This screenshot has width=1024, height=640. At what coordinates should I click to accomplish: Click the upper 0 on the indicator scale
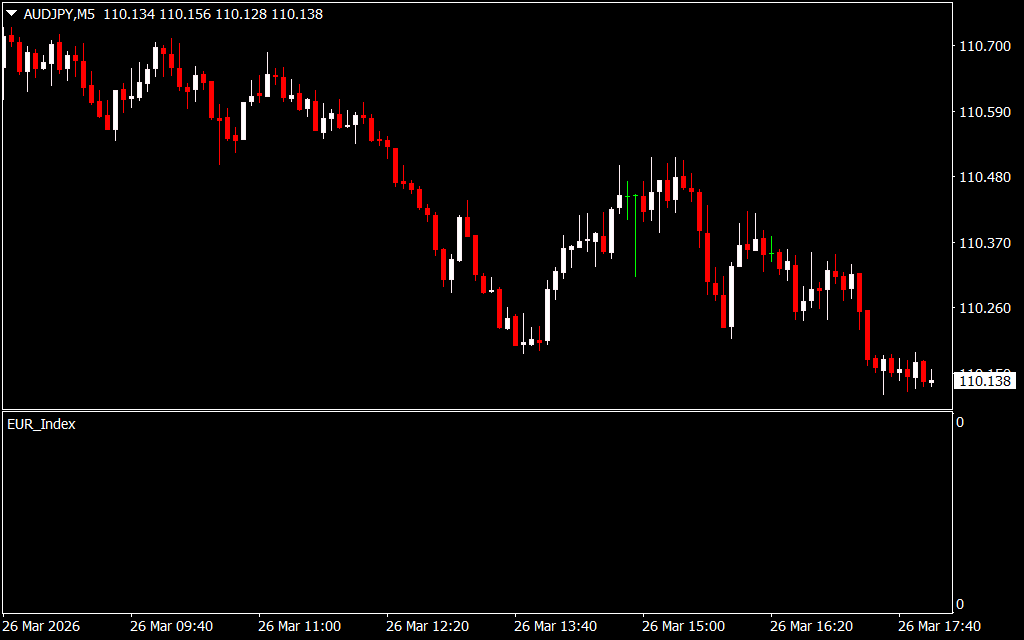pos(960,422)
